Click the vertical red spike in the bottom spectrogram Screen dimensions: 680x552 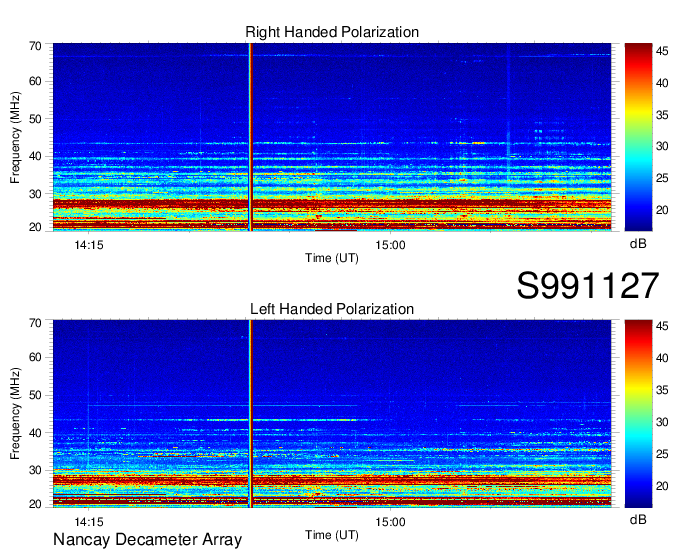[x=250, y=414]
